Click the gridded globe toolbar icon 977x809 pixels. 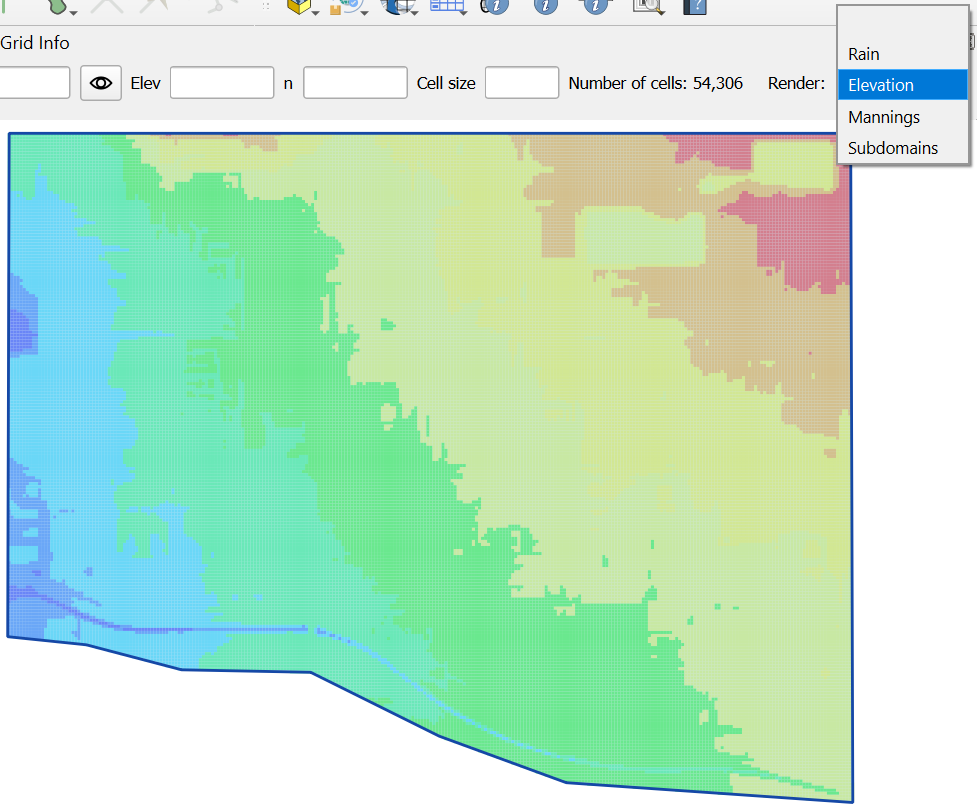pos(398,7)
